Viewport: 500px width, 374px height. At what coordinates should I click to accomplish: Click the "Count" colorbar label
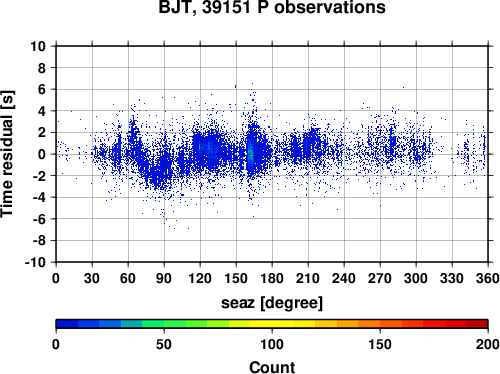pos(272,367)
